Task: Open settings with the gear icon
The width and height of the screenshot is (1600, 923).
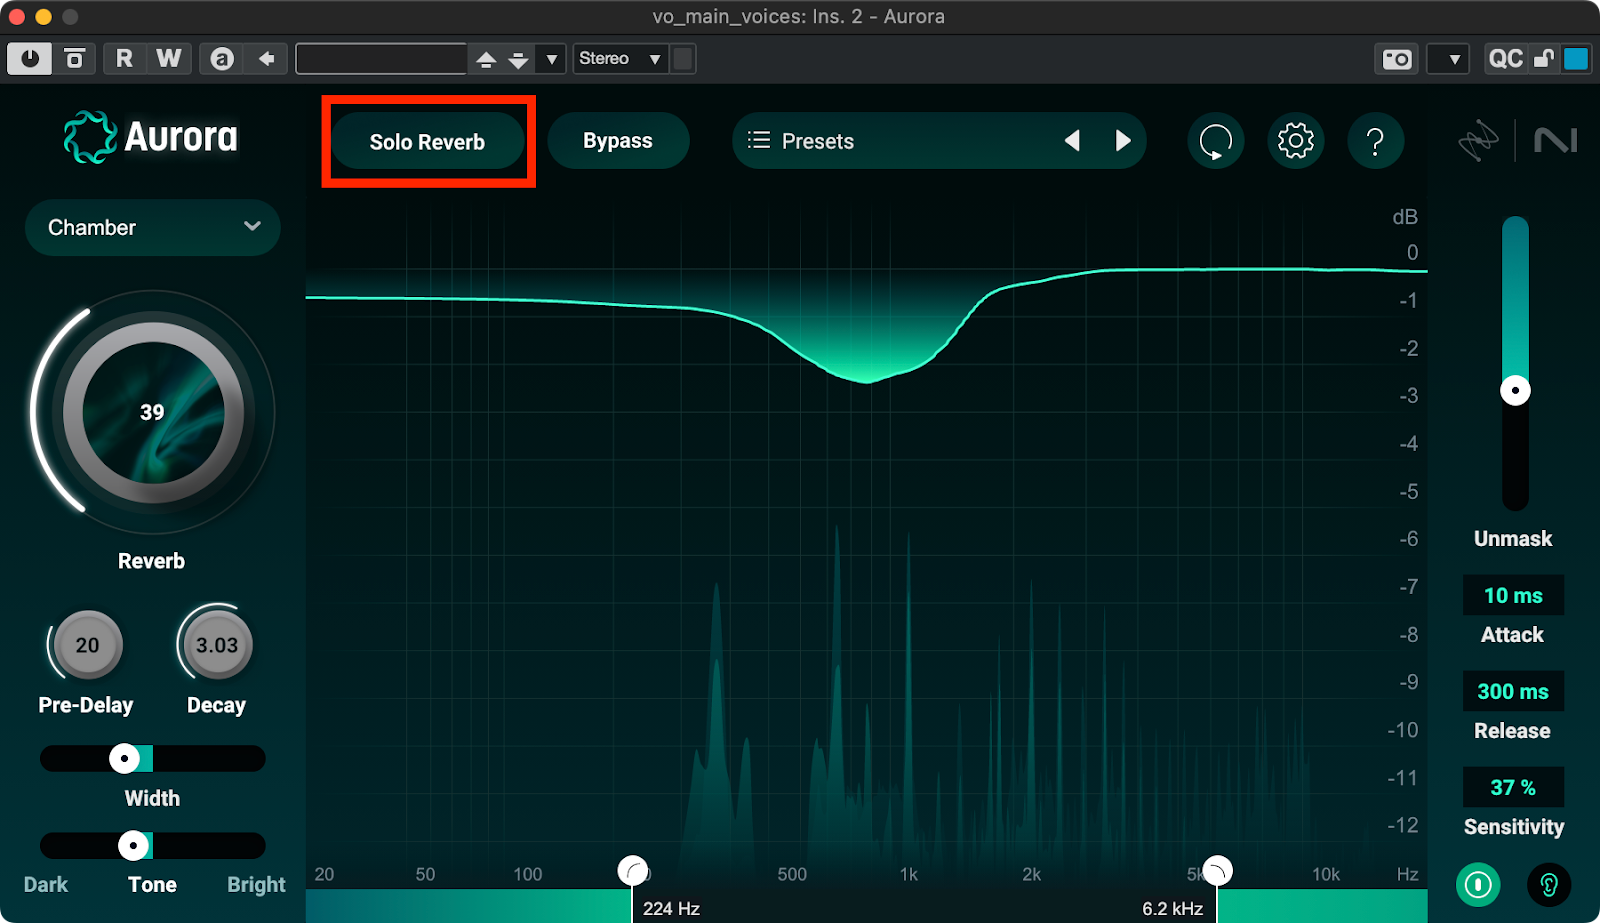Action: coord(1295,141)
